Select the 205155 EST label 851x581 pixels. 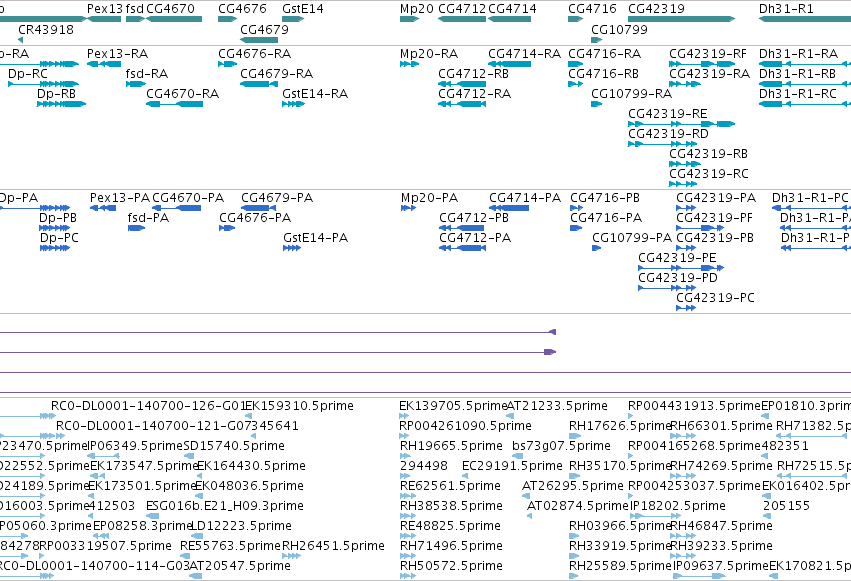click(x=786, y=506)
